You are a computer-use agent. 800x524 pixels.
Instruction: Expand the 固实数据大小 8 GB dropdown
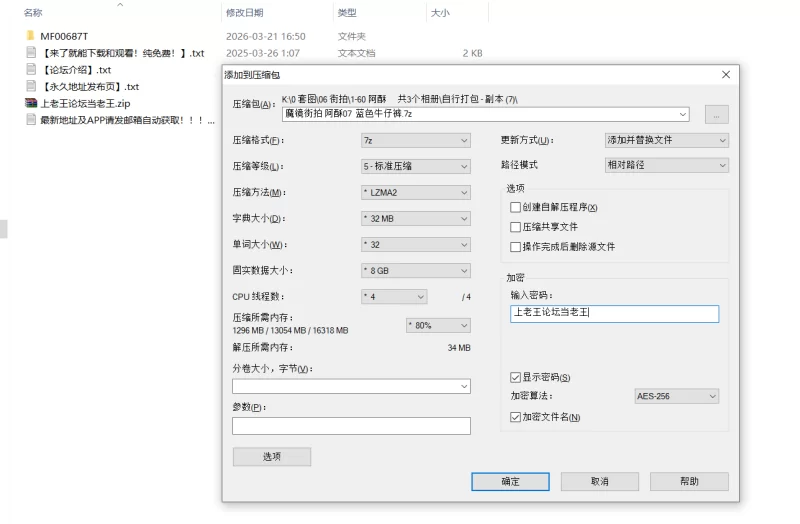416,270
